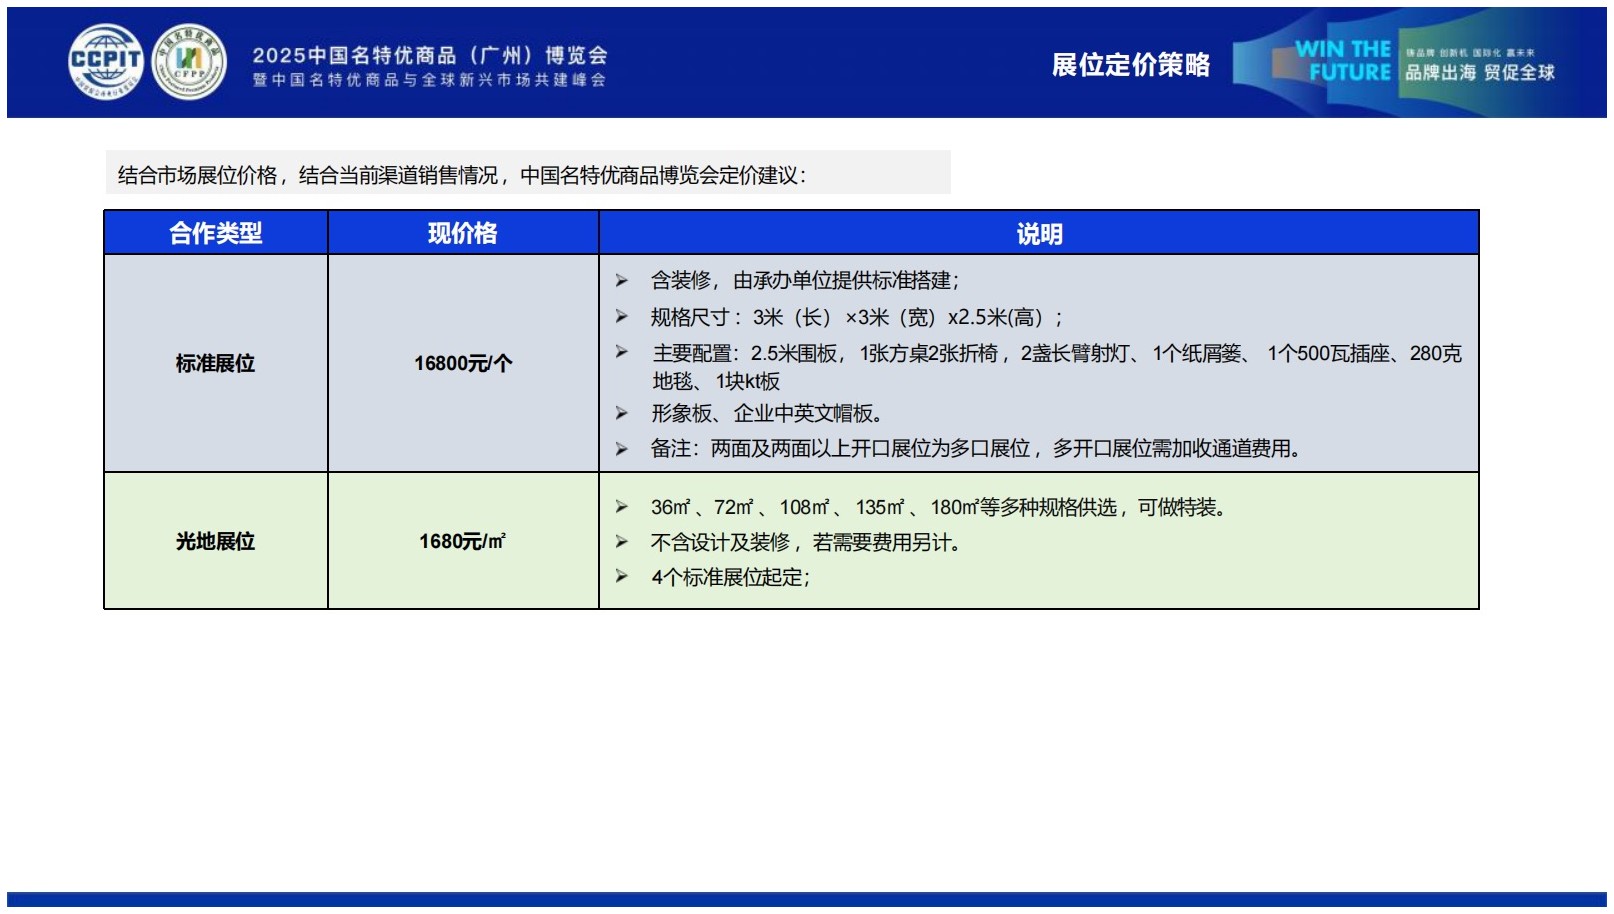Viewport: 1614px width, 914px height.
Task: Click the bullet arrow beside 规格尺寸
Action: pyautogui.click(x=621, y=317)
